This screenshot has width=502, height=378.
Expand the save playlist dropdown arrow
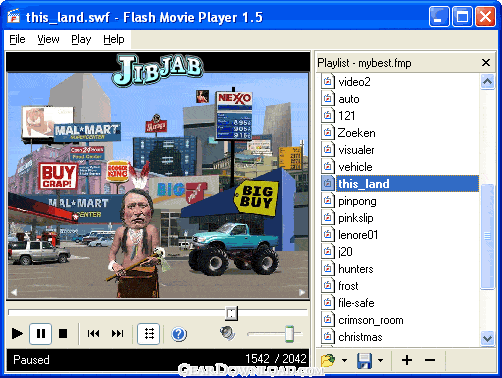click(380, 360)
